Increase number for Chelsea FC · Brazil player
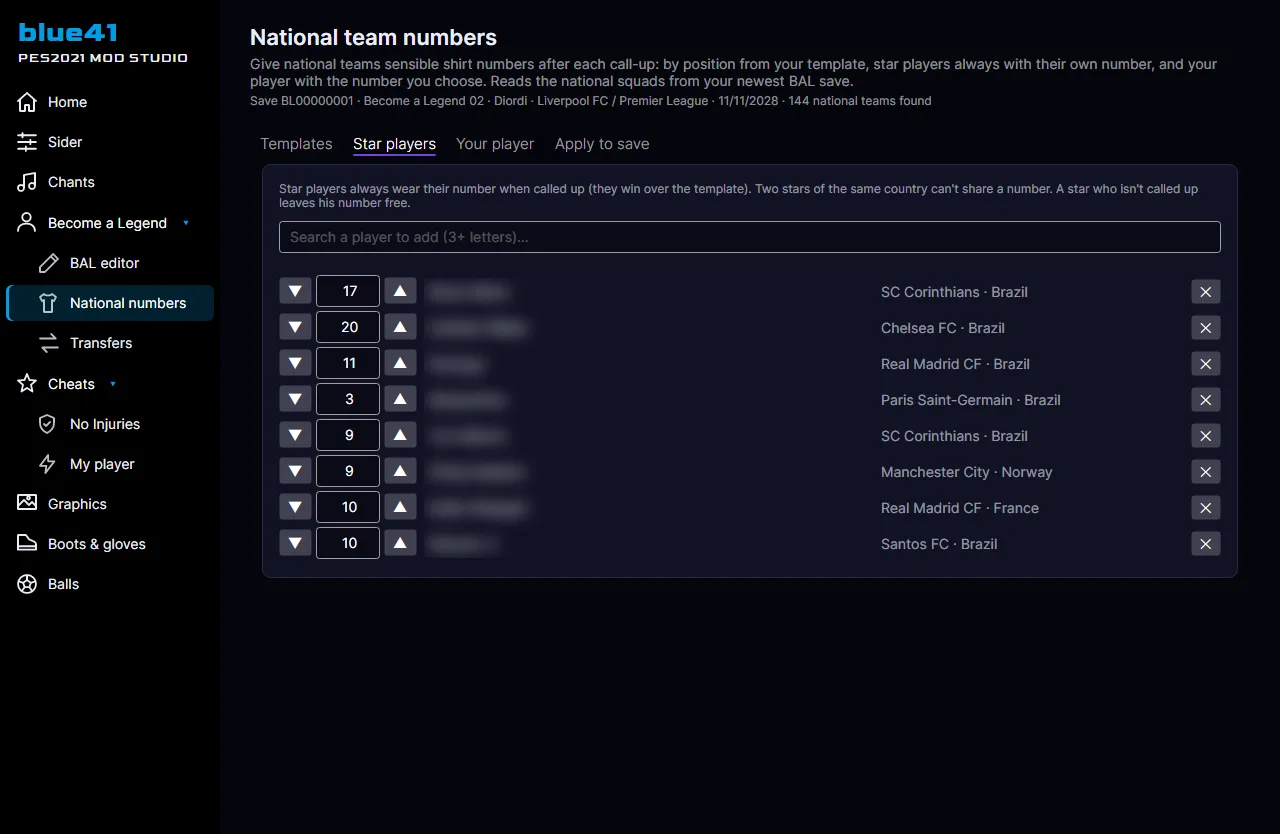 pos(400,328)
